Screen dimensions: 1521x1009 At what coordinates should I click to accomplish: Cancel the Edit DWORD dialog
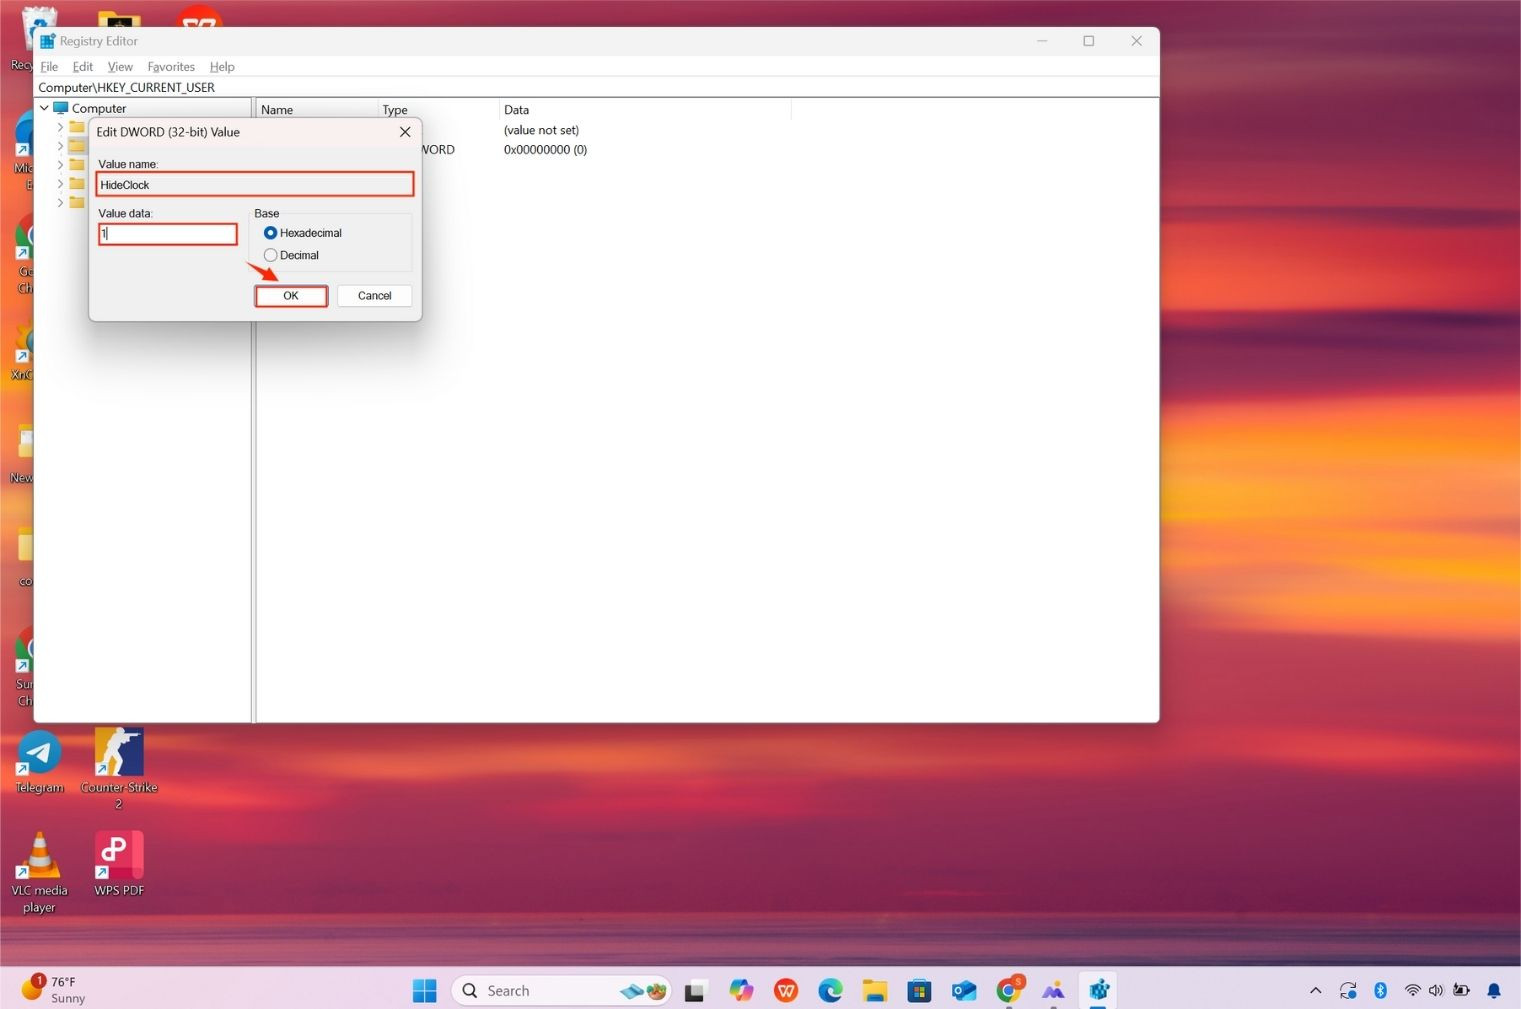click(374, 295)
